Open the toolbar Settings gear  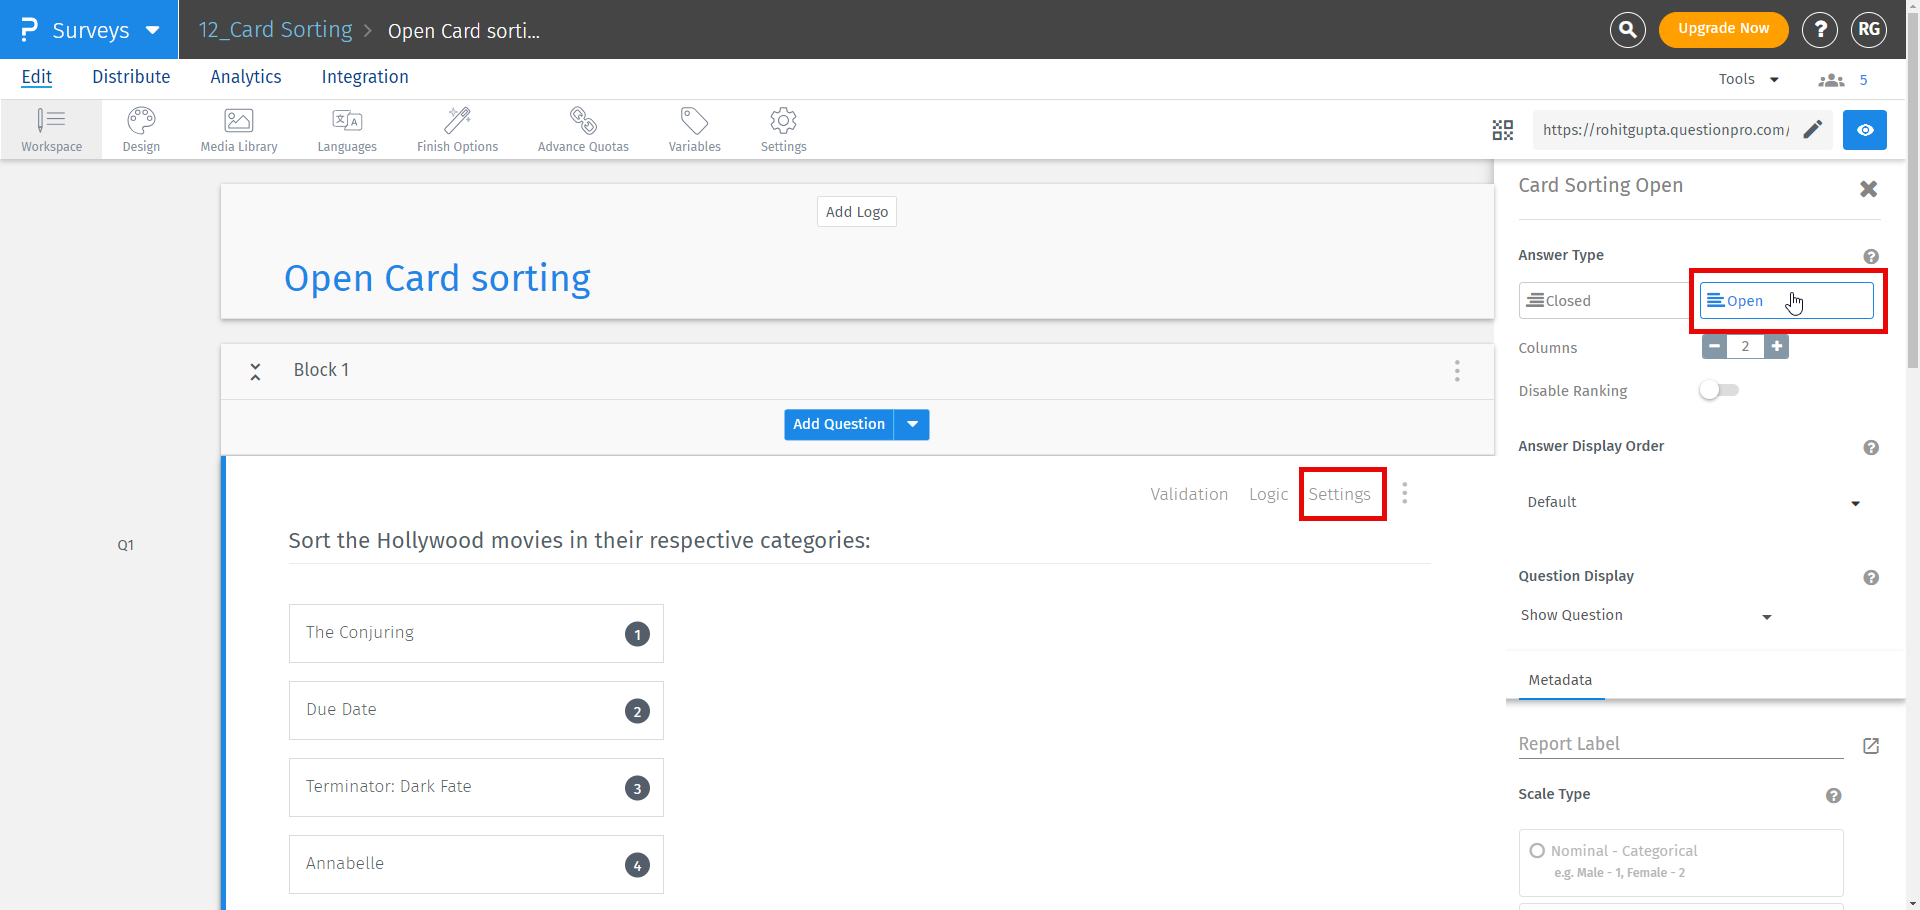pyautogui.click(x=783, y=130)
